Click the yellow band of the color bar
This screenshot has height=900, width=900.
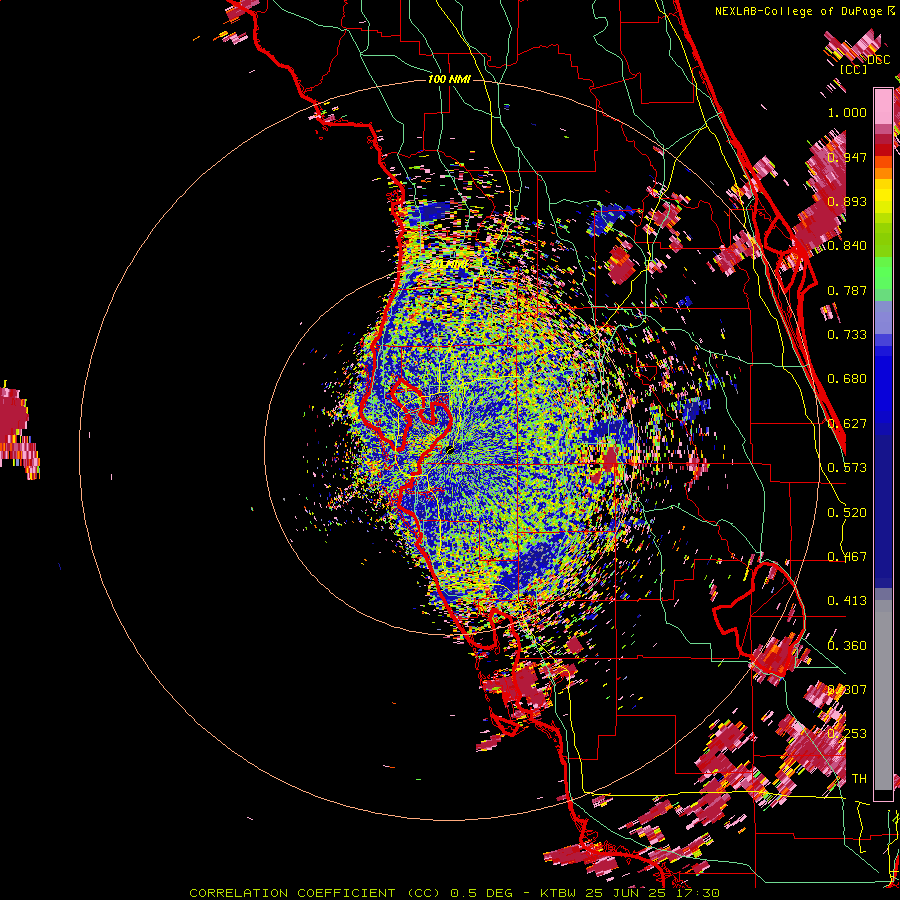[x=883, y=196]
